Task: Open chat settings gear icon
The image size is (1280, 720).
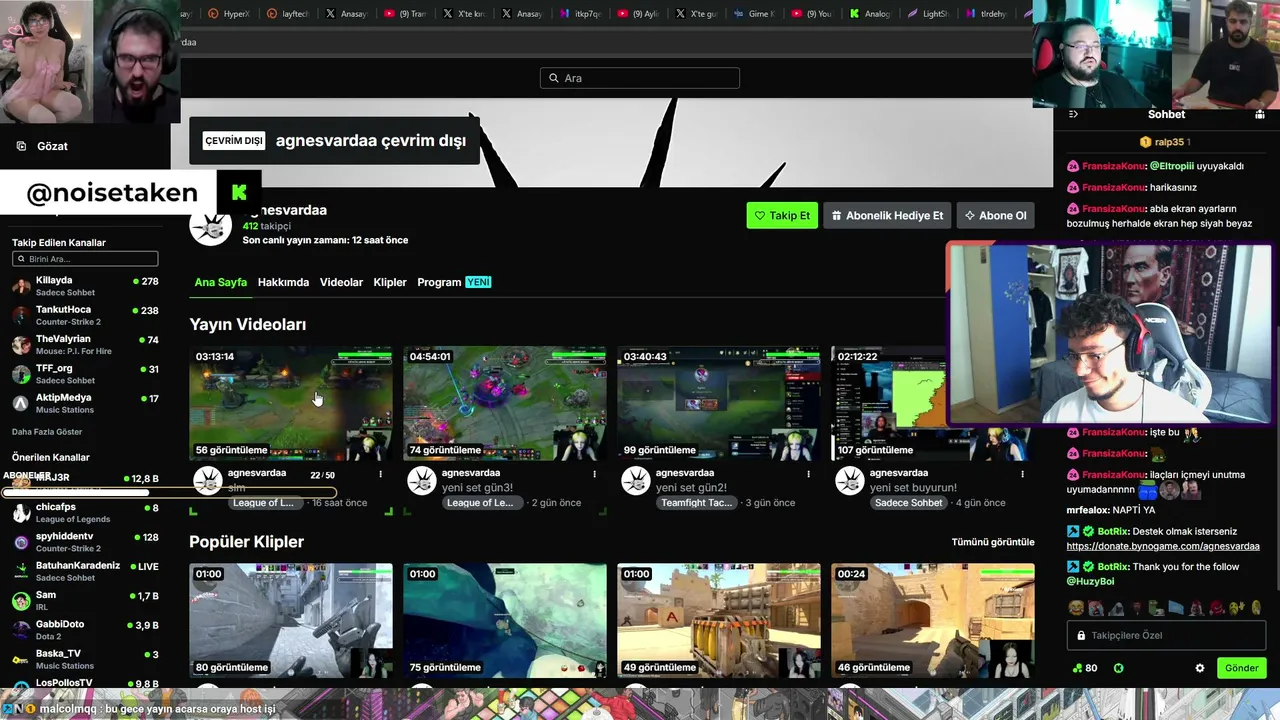Action: (x=1200, y=668)
